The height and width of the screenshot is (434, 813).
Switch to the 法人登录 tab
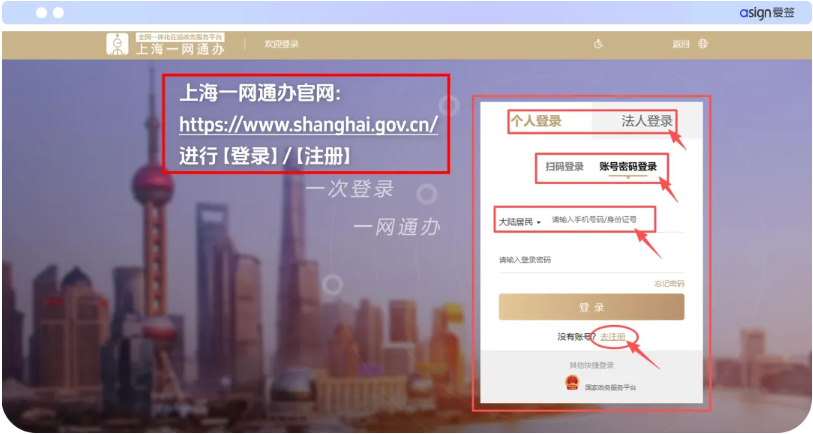point(647,121)
